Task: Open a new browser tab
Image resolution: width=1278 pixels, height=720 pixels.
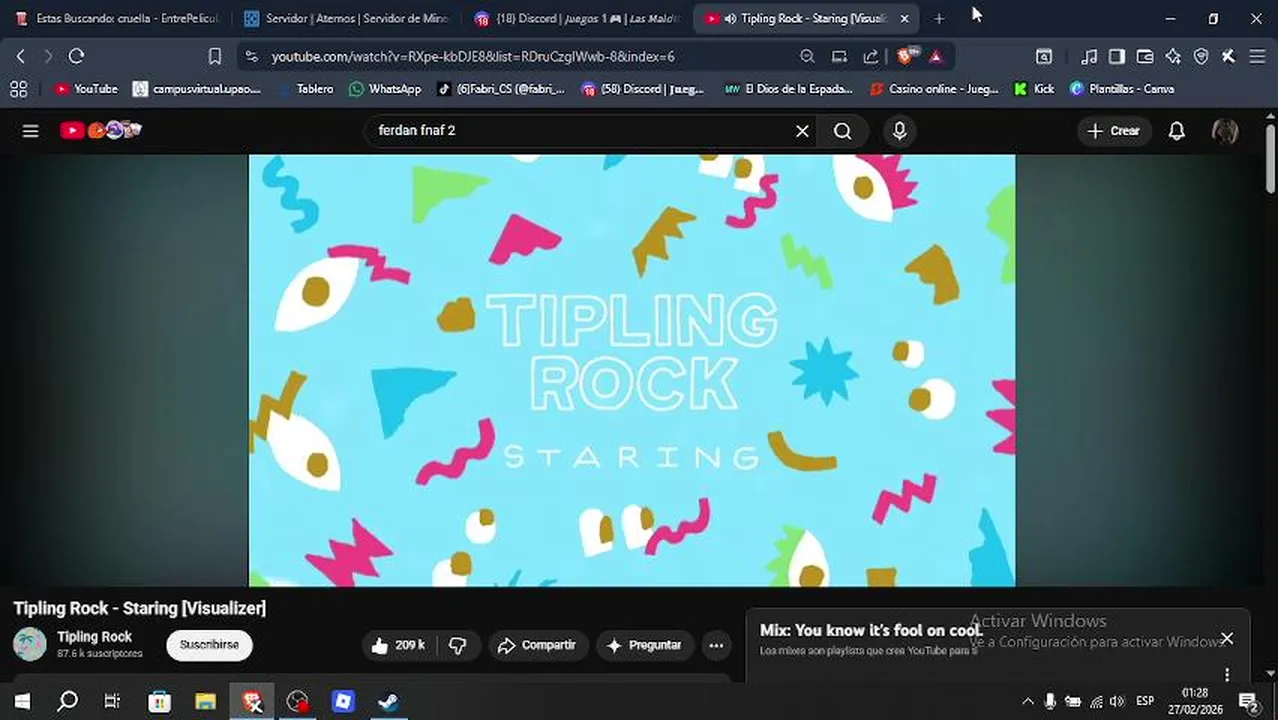Action: tap(938, 19)
